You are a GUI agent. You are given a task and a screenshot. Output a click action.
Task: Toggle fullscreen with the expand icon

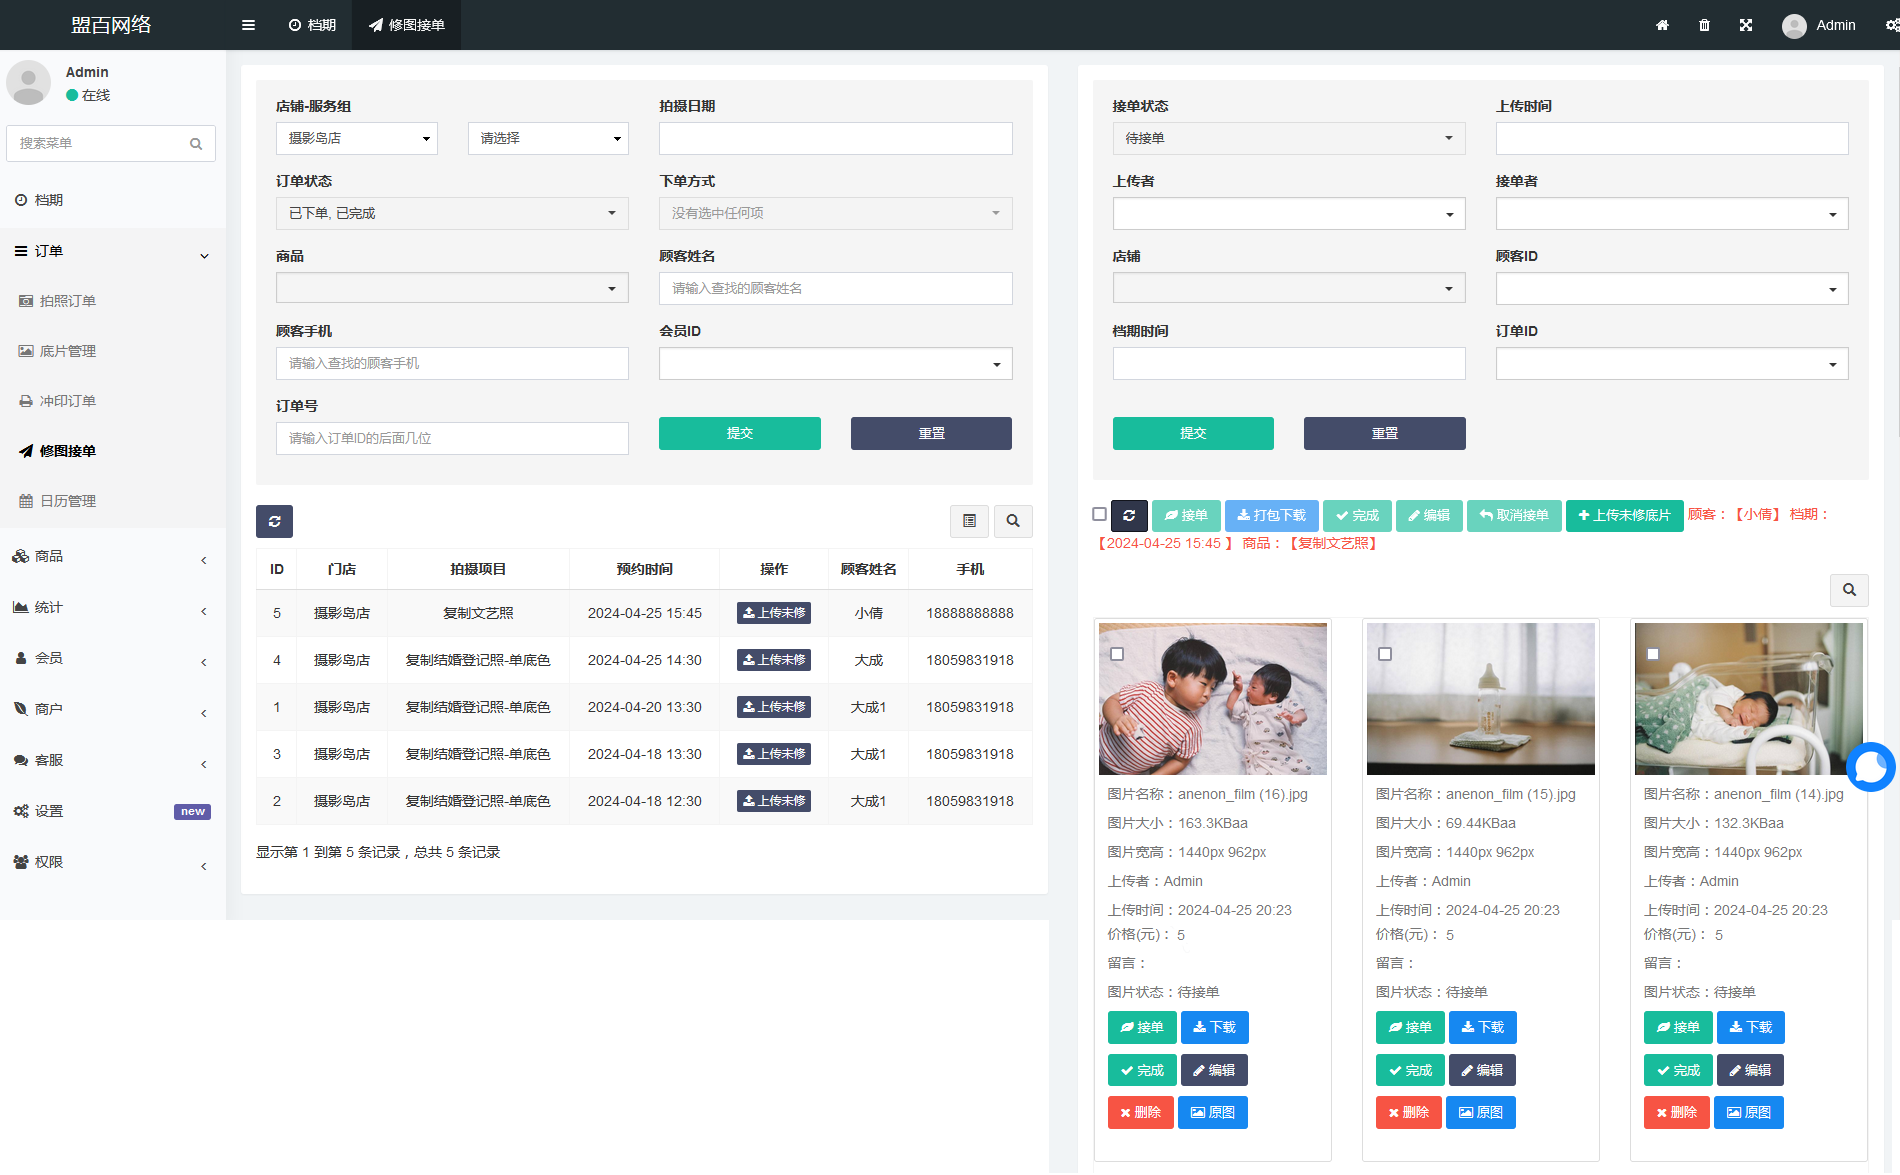coord(1746,25)
